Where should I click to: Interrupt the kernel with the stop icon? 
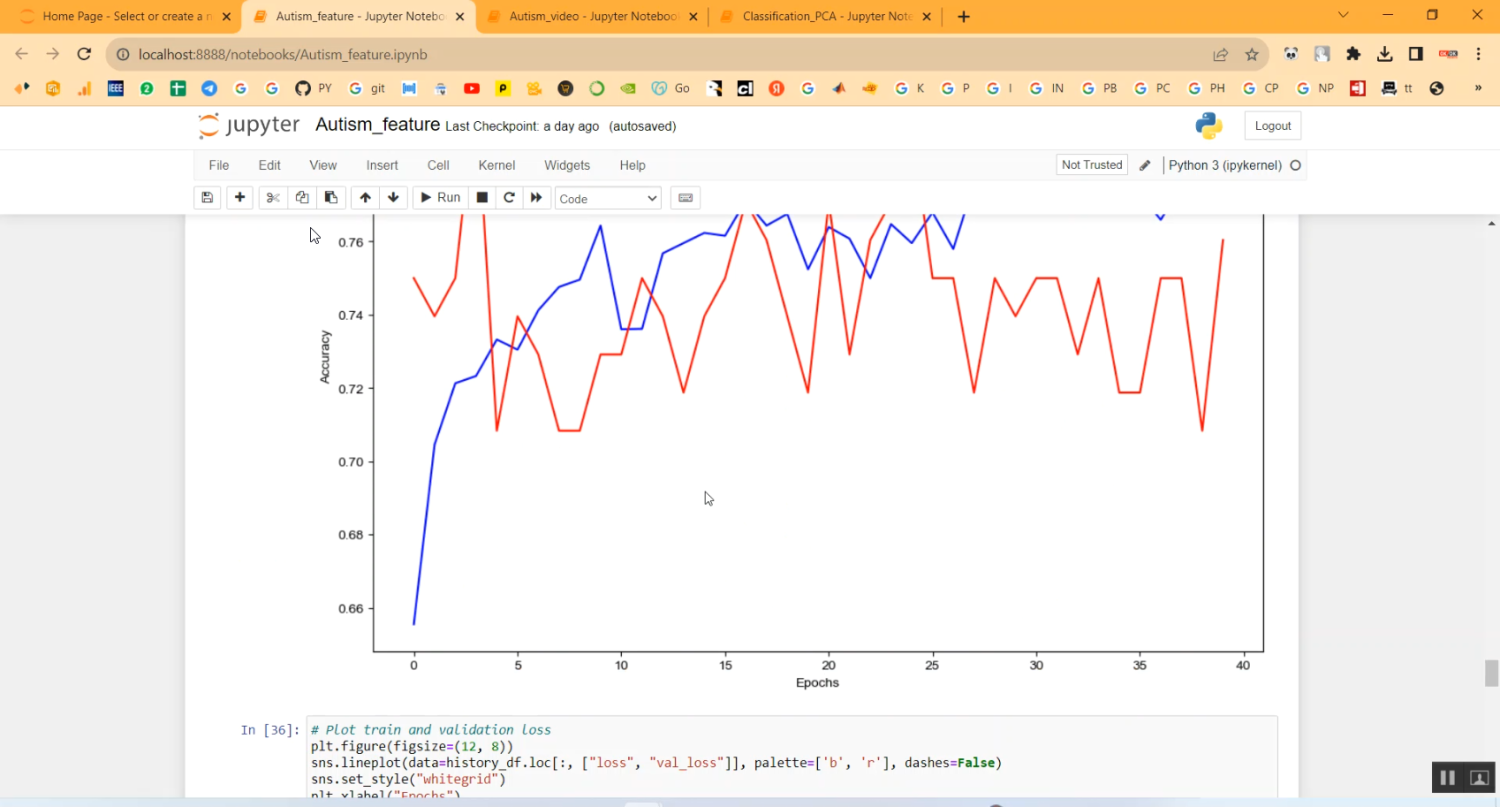point(482,198)
